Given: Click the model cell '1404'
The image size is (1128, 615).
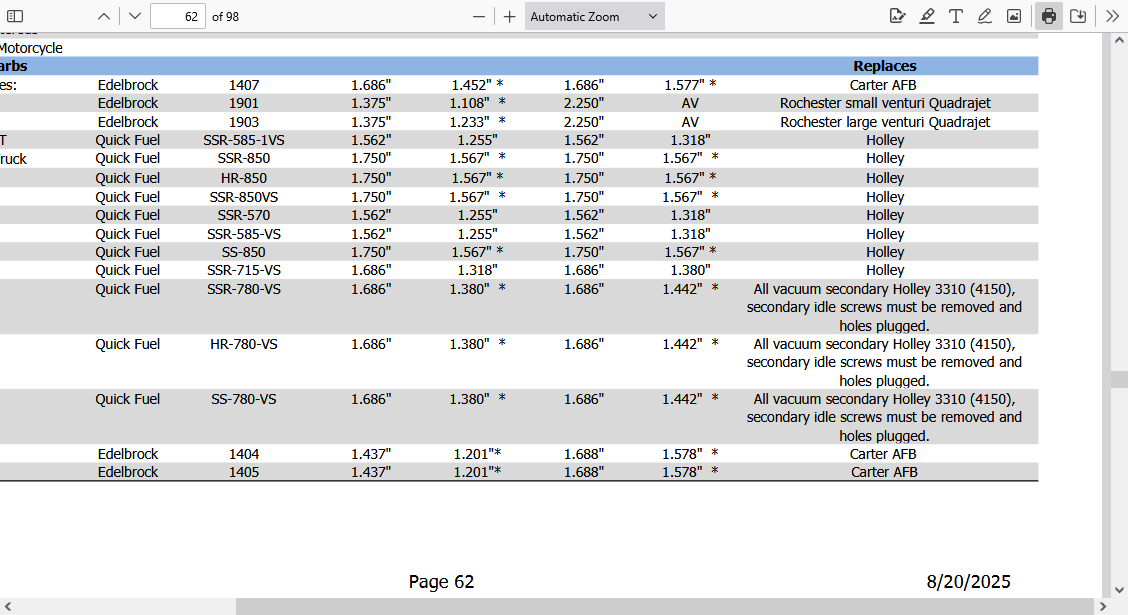Looking at the screenshot, I should 244,454.
